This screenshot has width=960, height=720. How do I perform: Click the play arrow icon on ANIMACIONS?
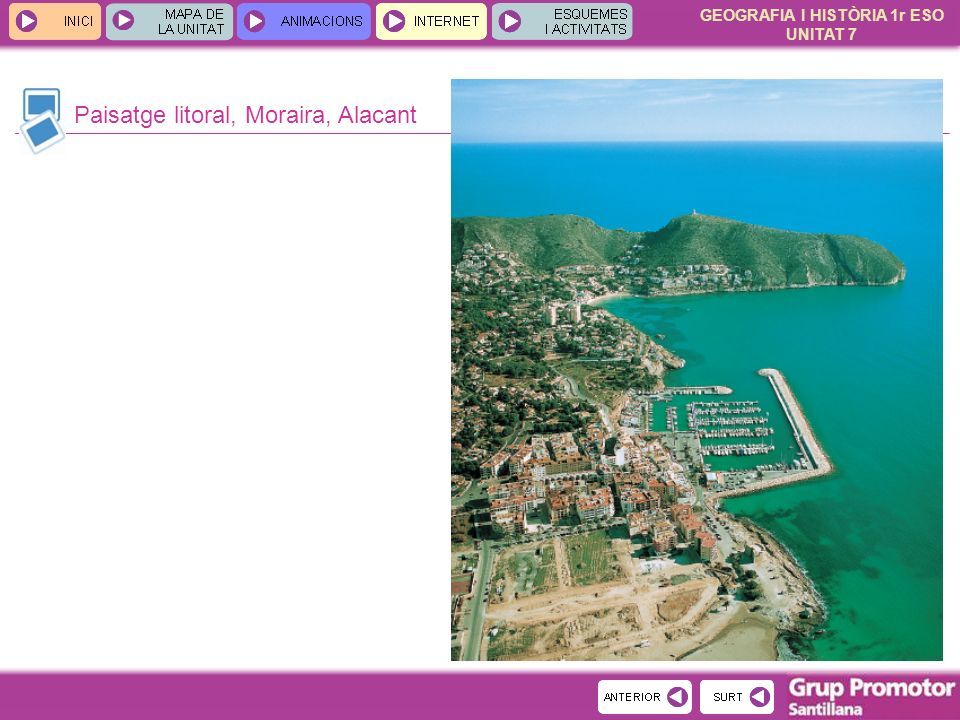point(254,21)
